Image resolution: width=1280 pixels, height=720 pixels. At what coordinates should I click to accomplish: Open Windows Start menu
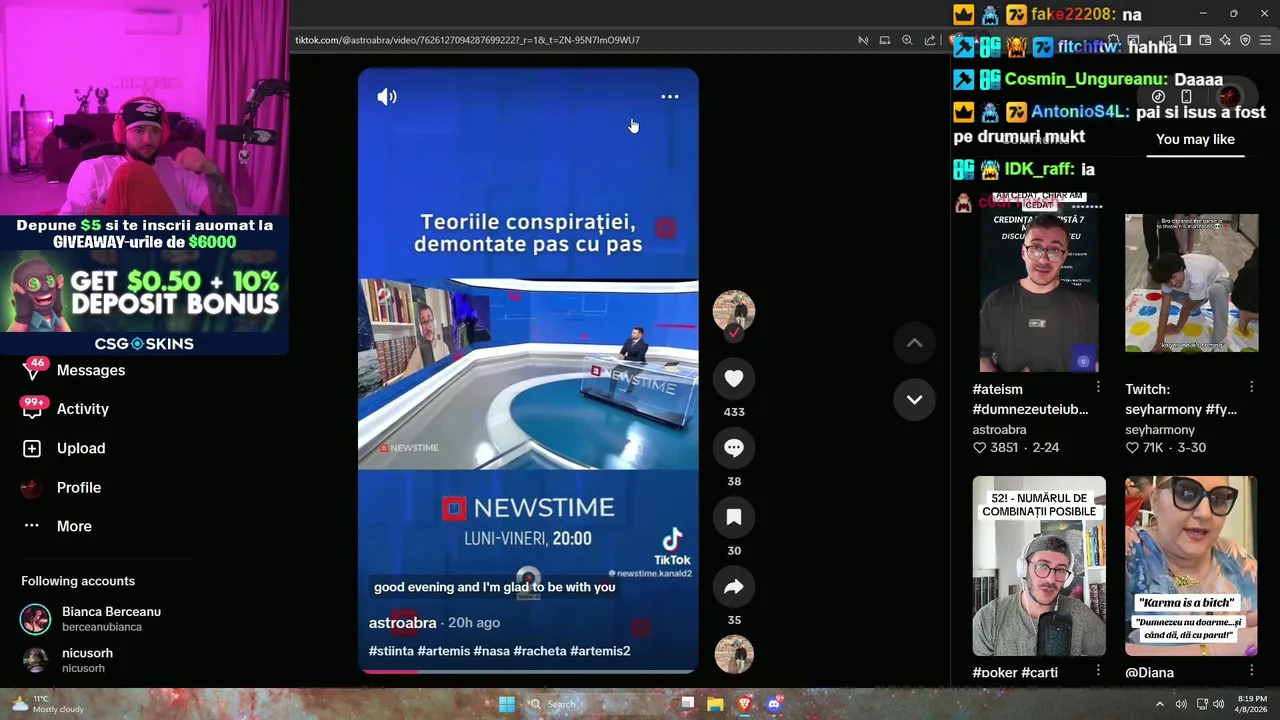click(507, 704)
